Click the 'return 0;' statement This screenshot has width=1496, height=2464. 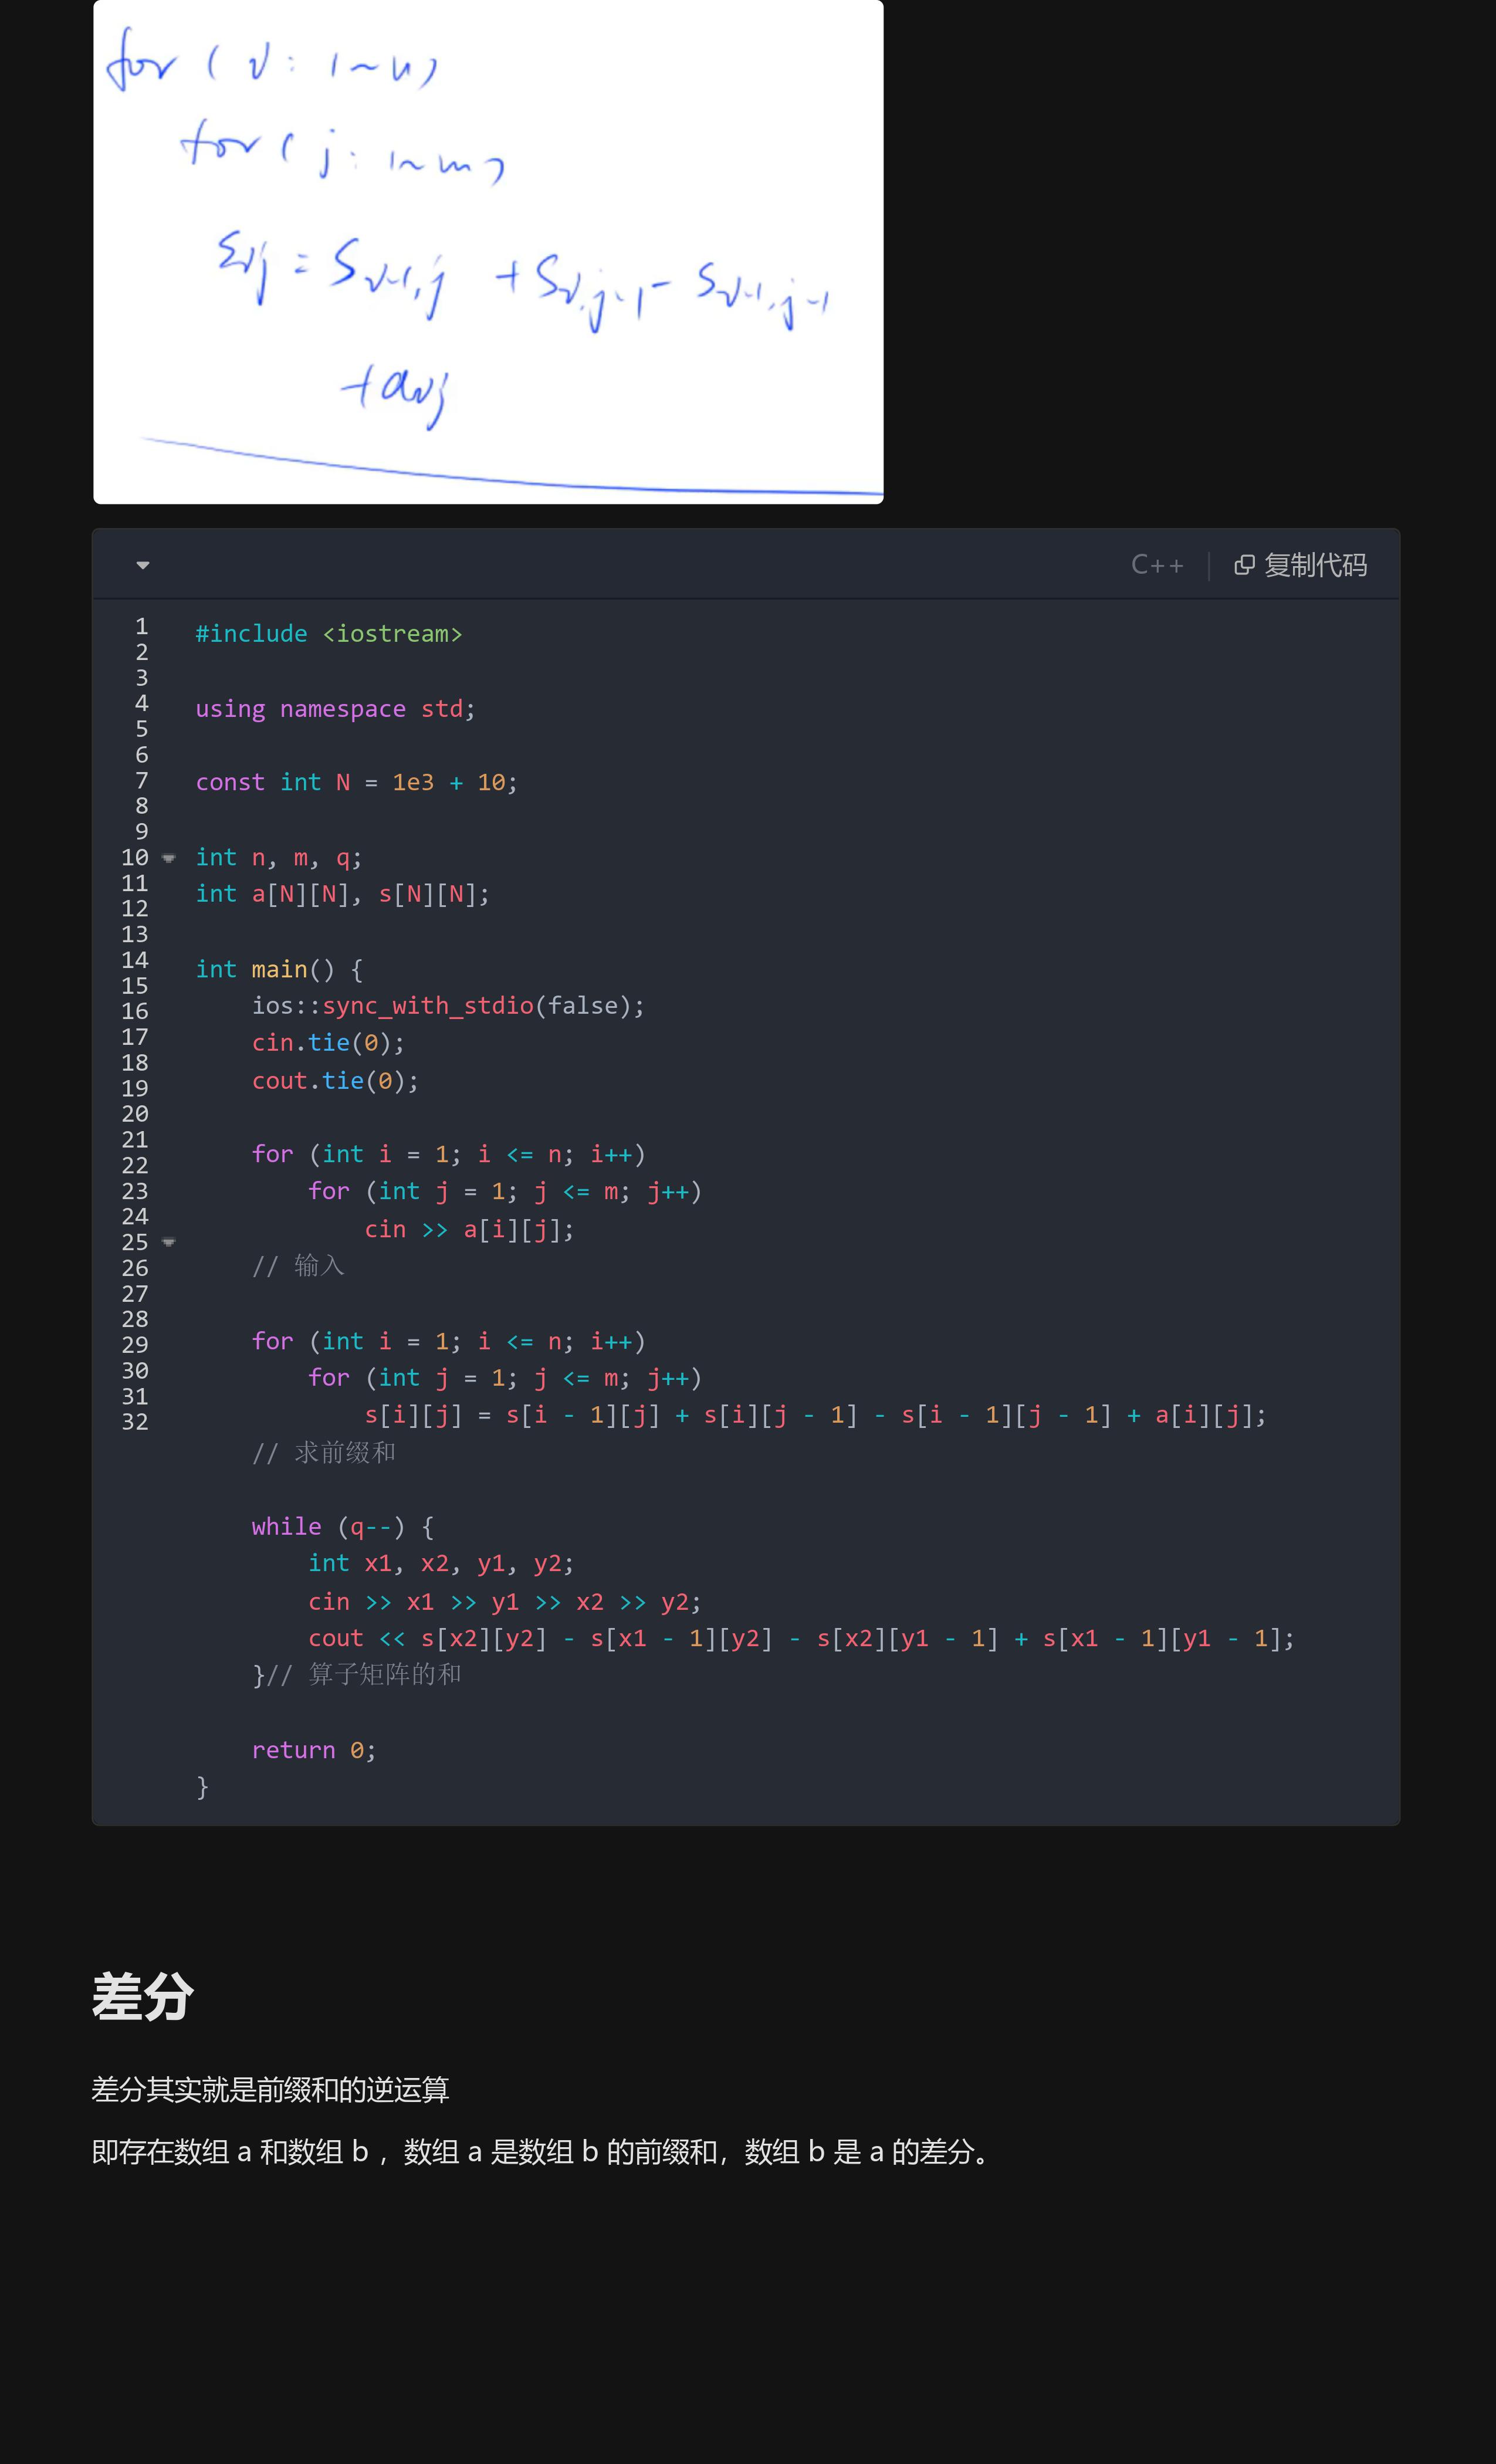pyautogui.click(x=313, y=1750)
